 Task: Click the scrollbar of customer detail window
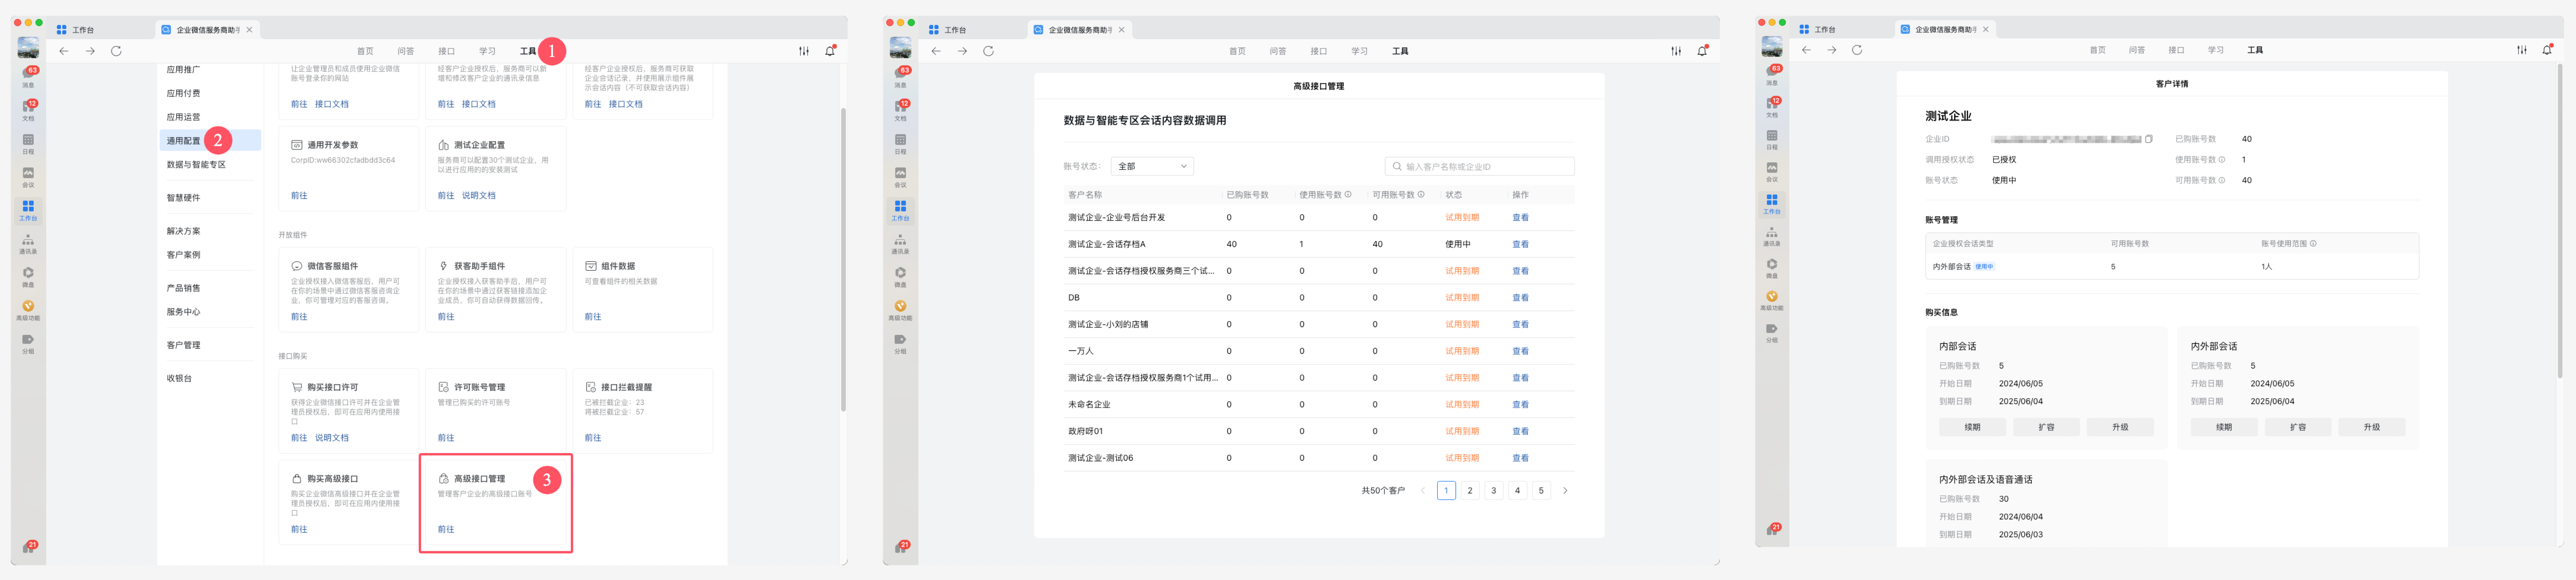coord(2559,220)
